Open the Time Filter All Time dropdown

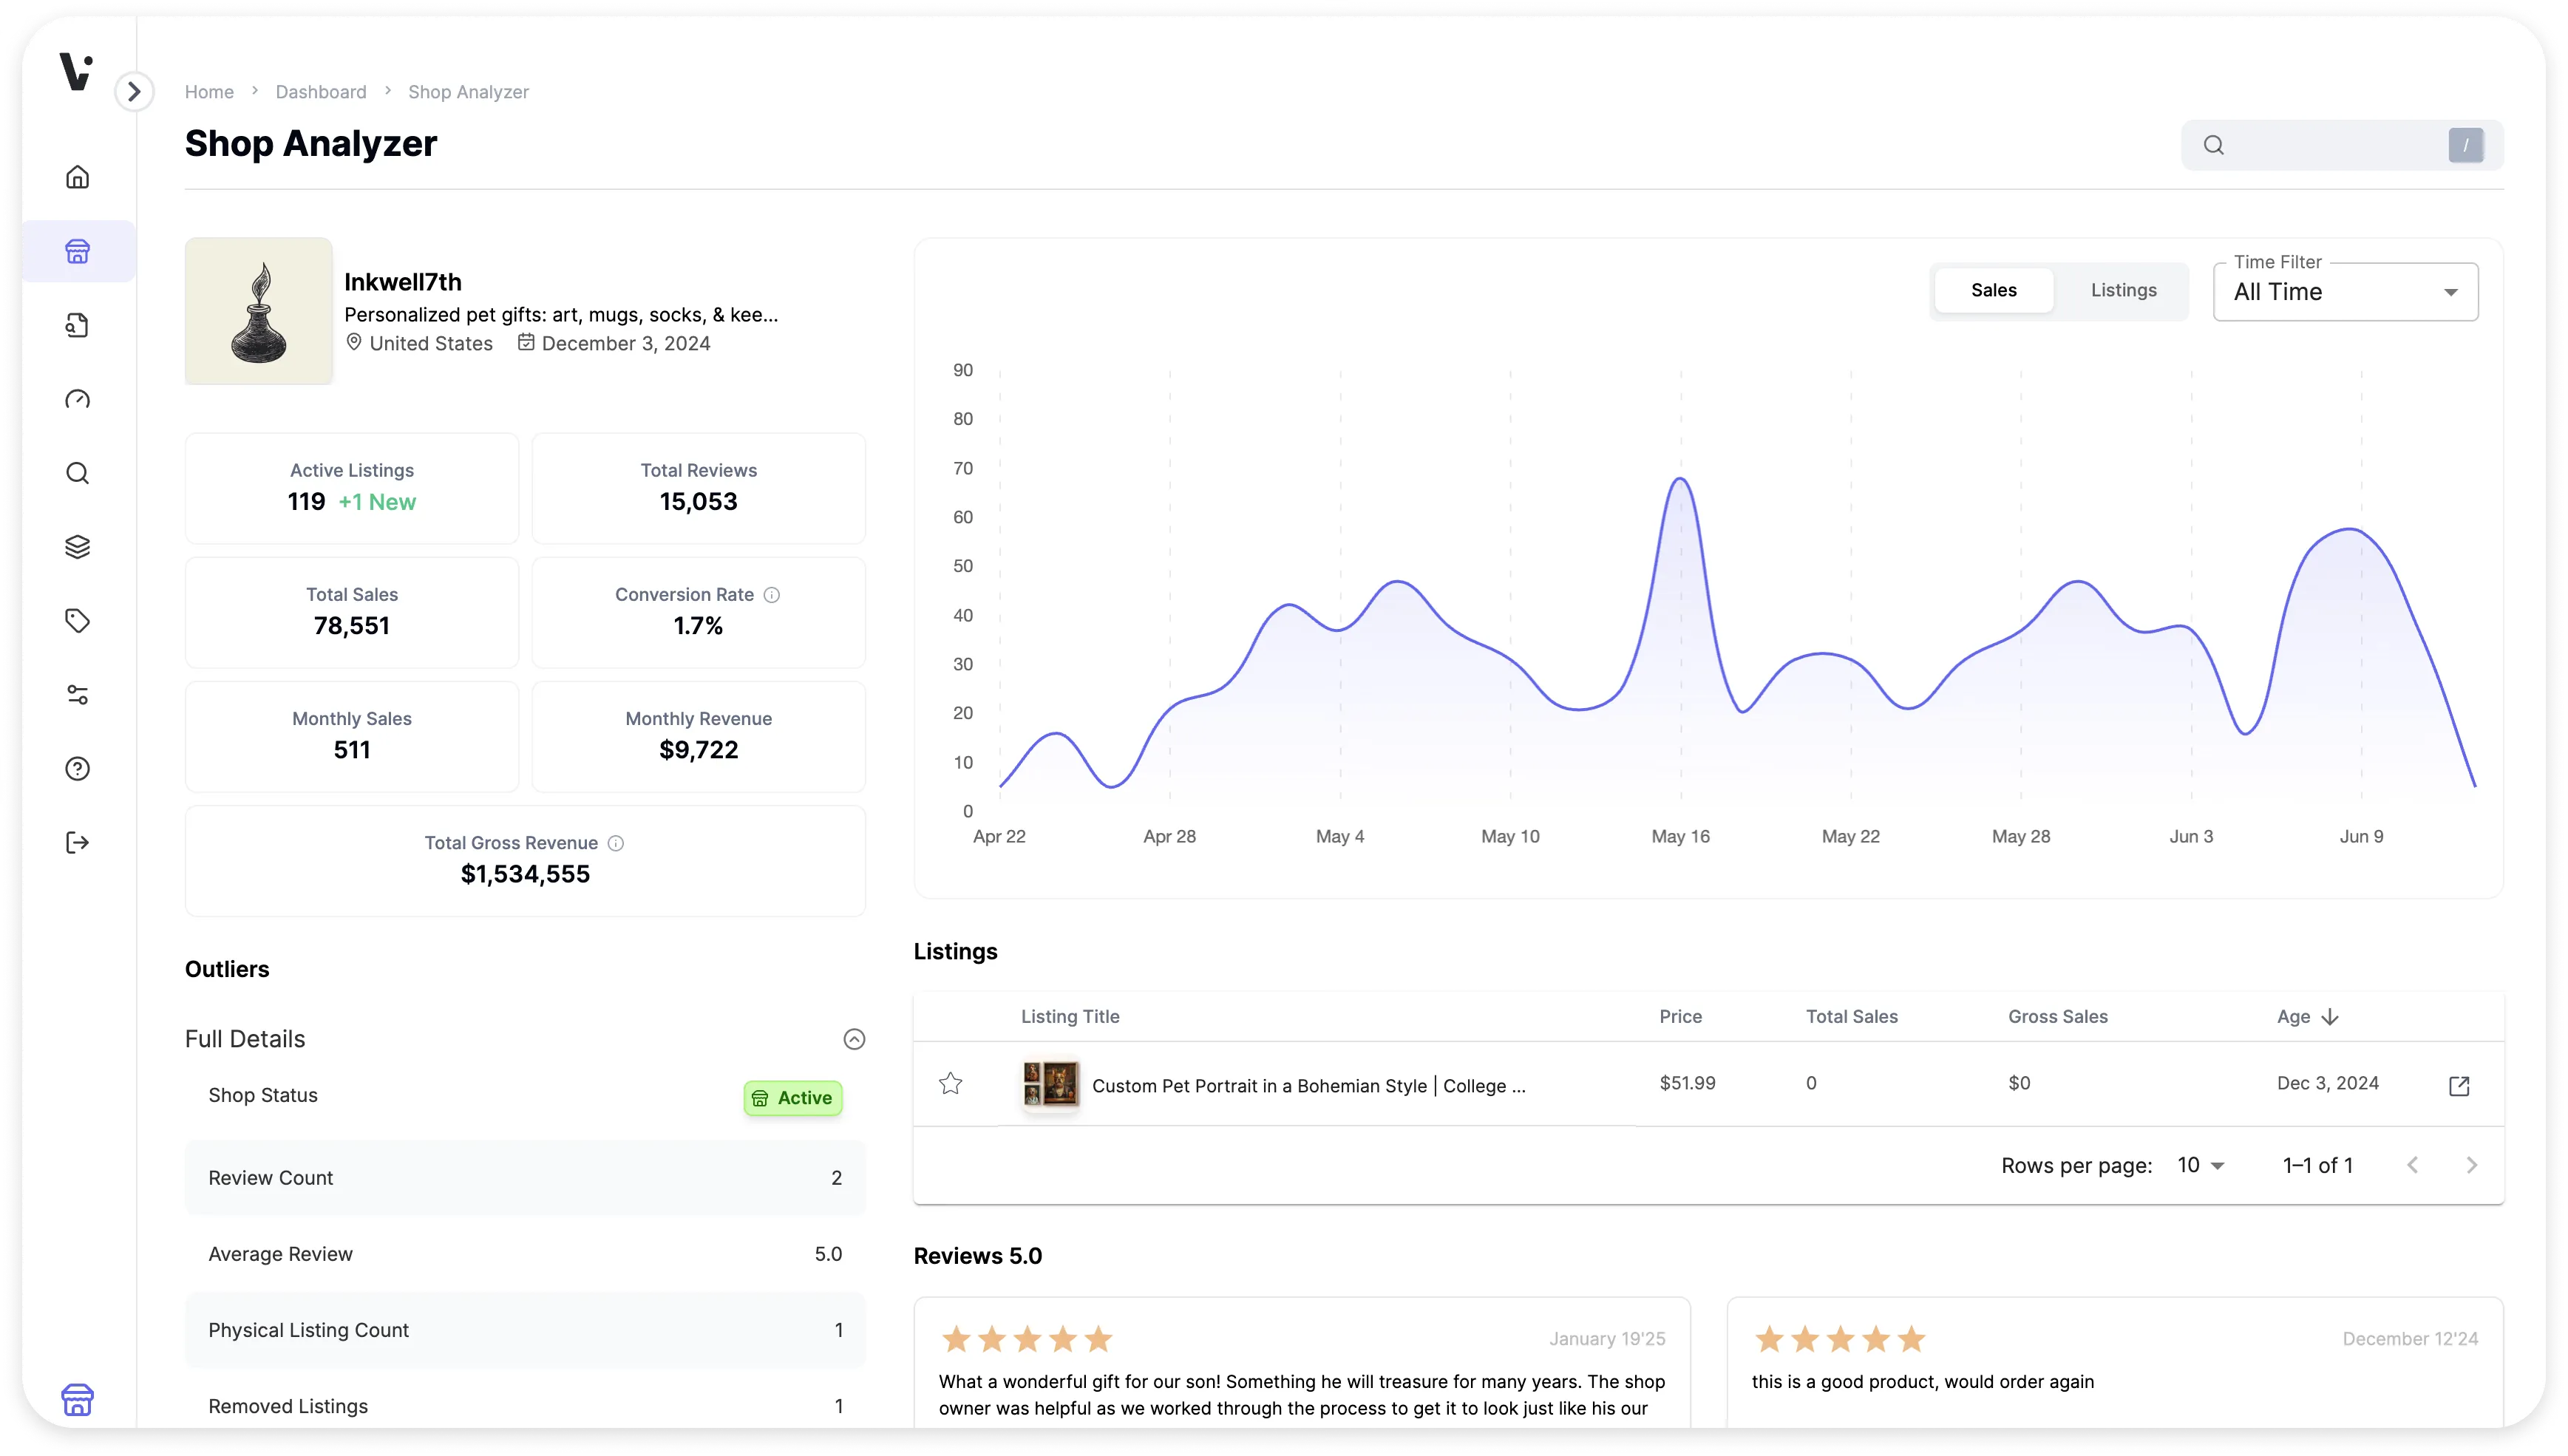(2346, 292)
